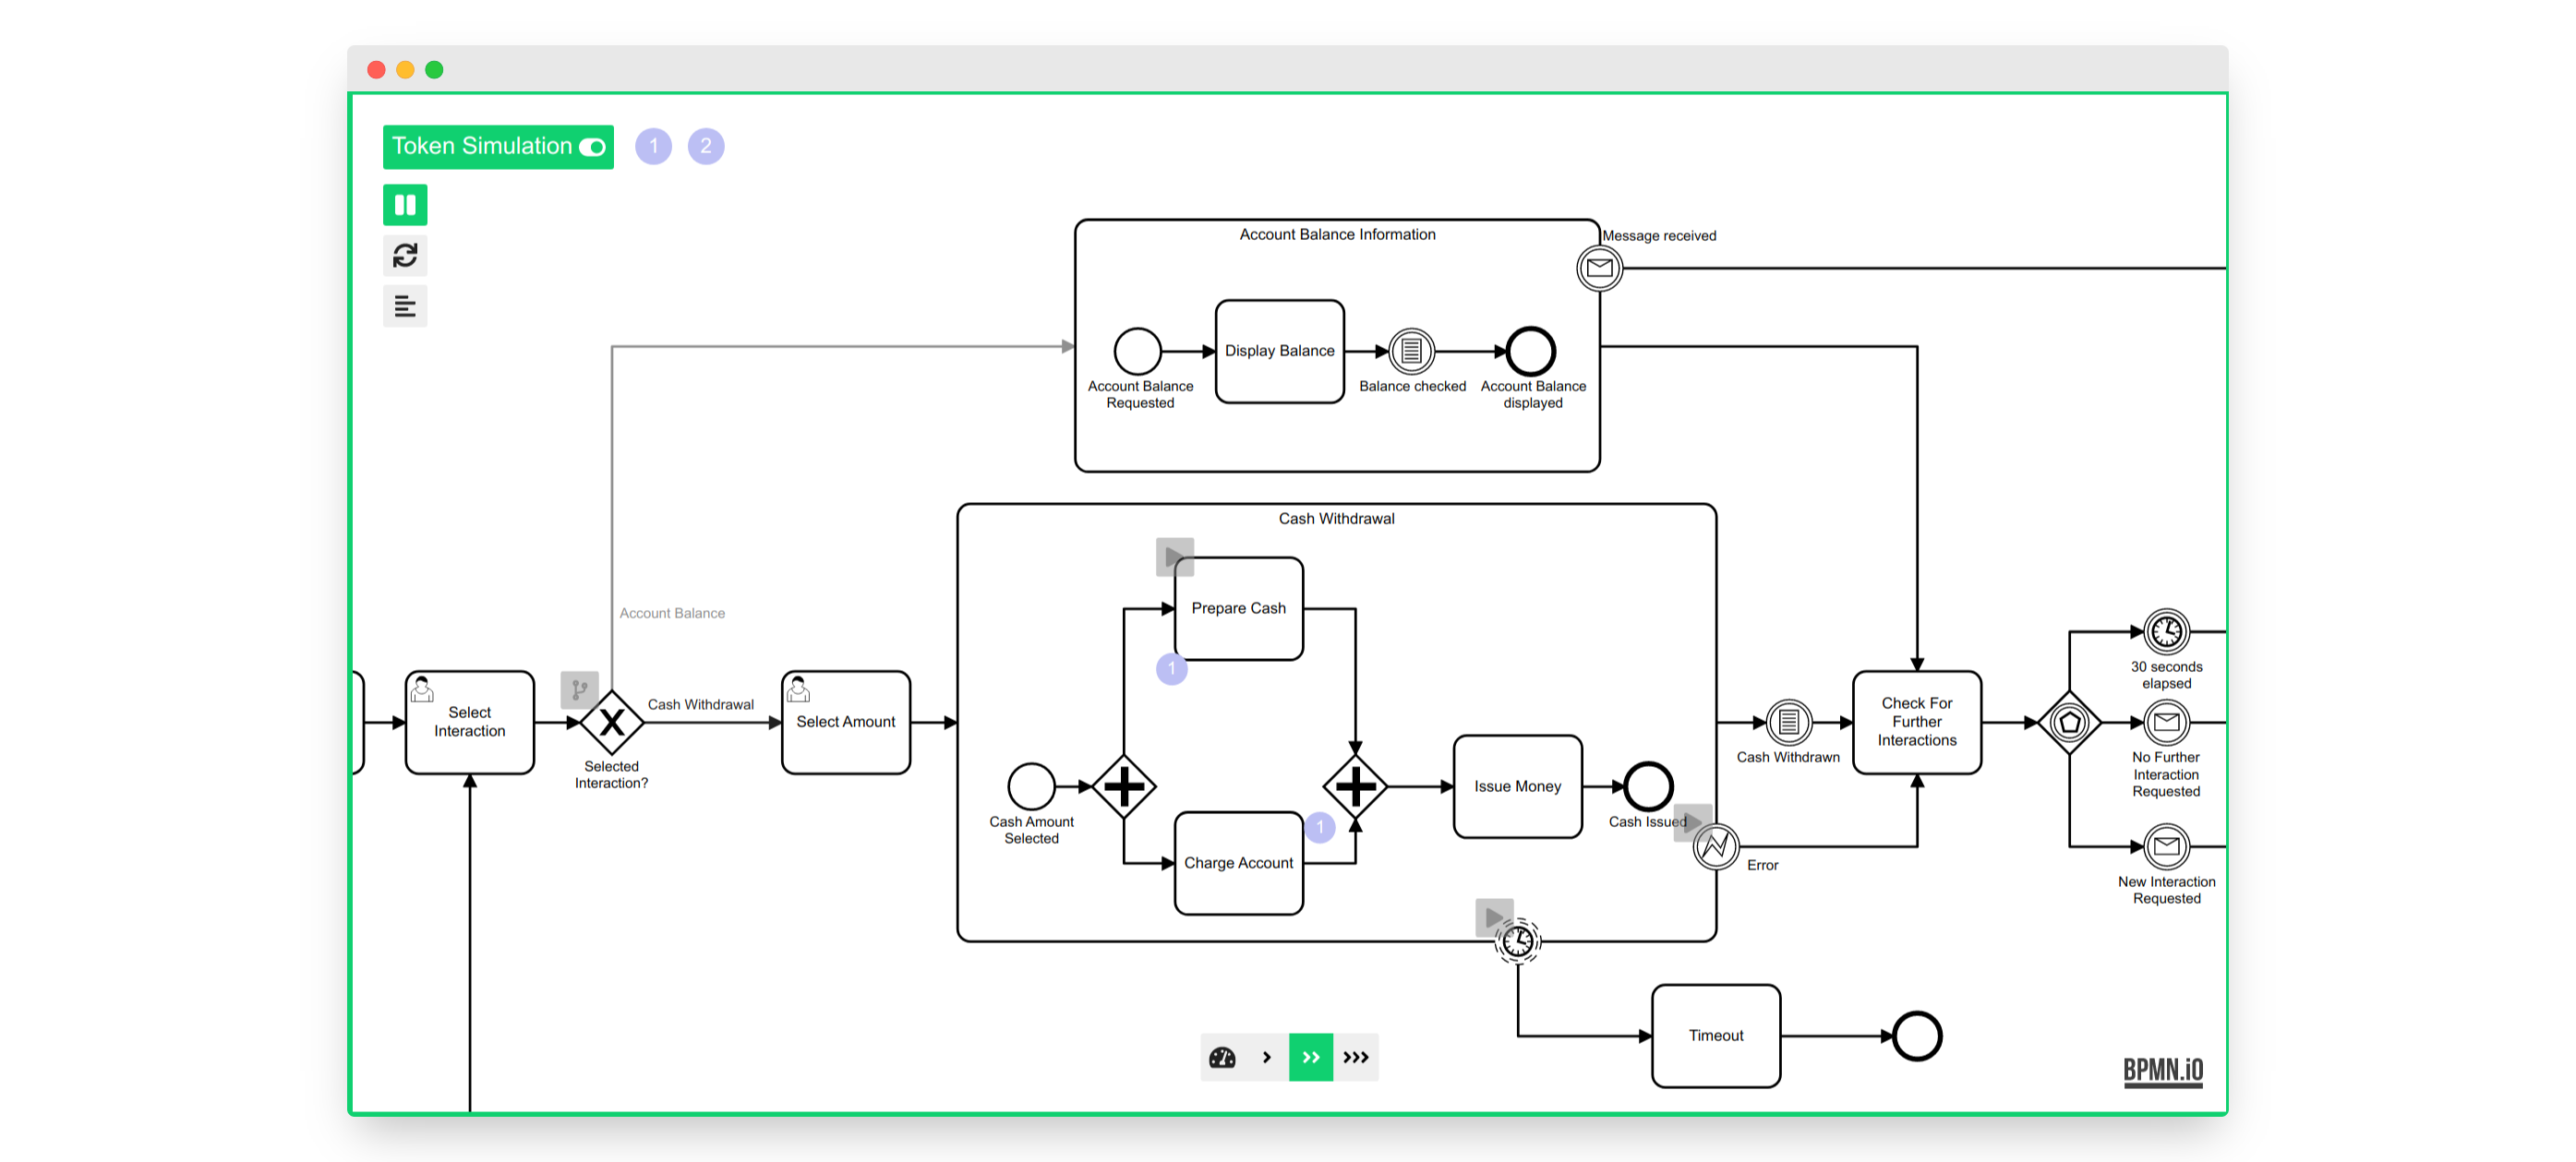
Task: Select the Issue Money task
Action: (1517, 787)
